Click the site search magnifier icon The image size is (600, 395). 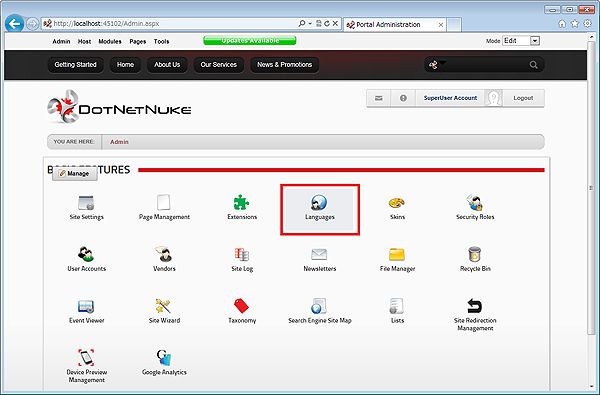[533, 65]
